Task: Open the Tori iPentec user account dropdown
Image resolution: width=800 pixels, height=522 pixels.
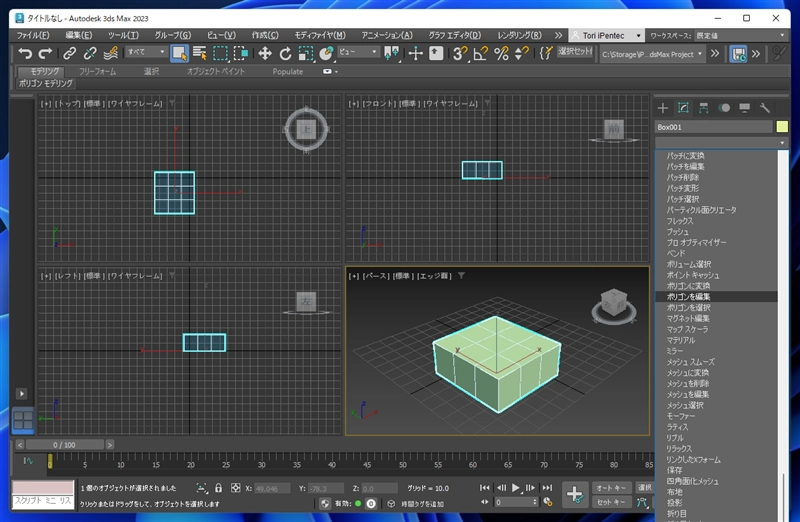Action: (x=606, y=35)
